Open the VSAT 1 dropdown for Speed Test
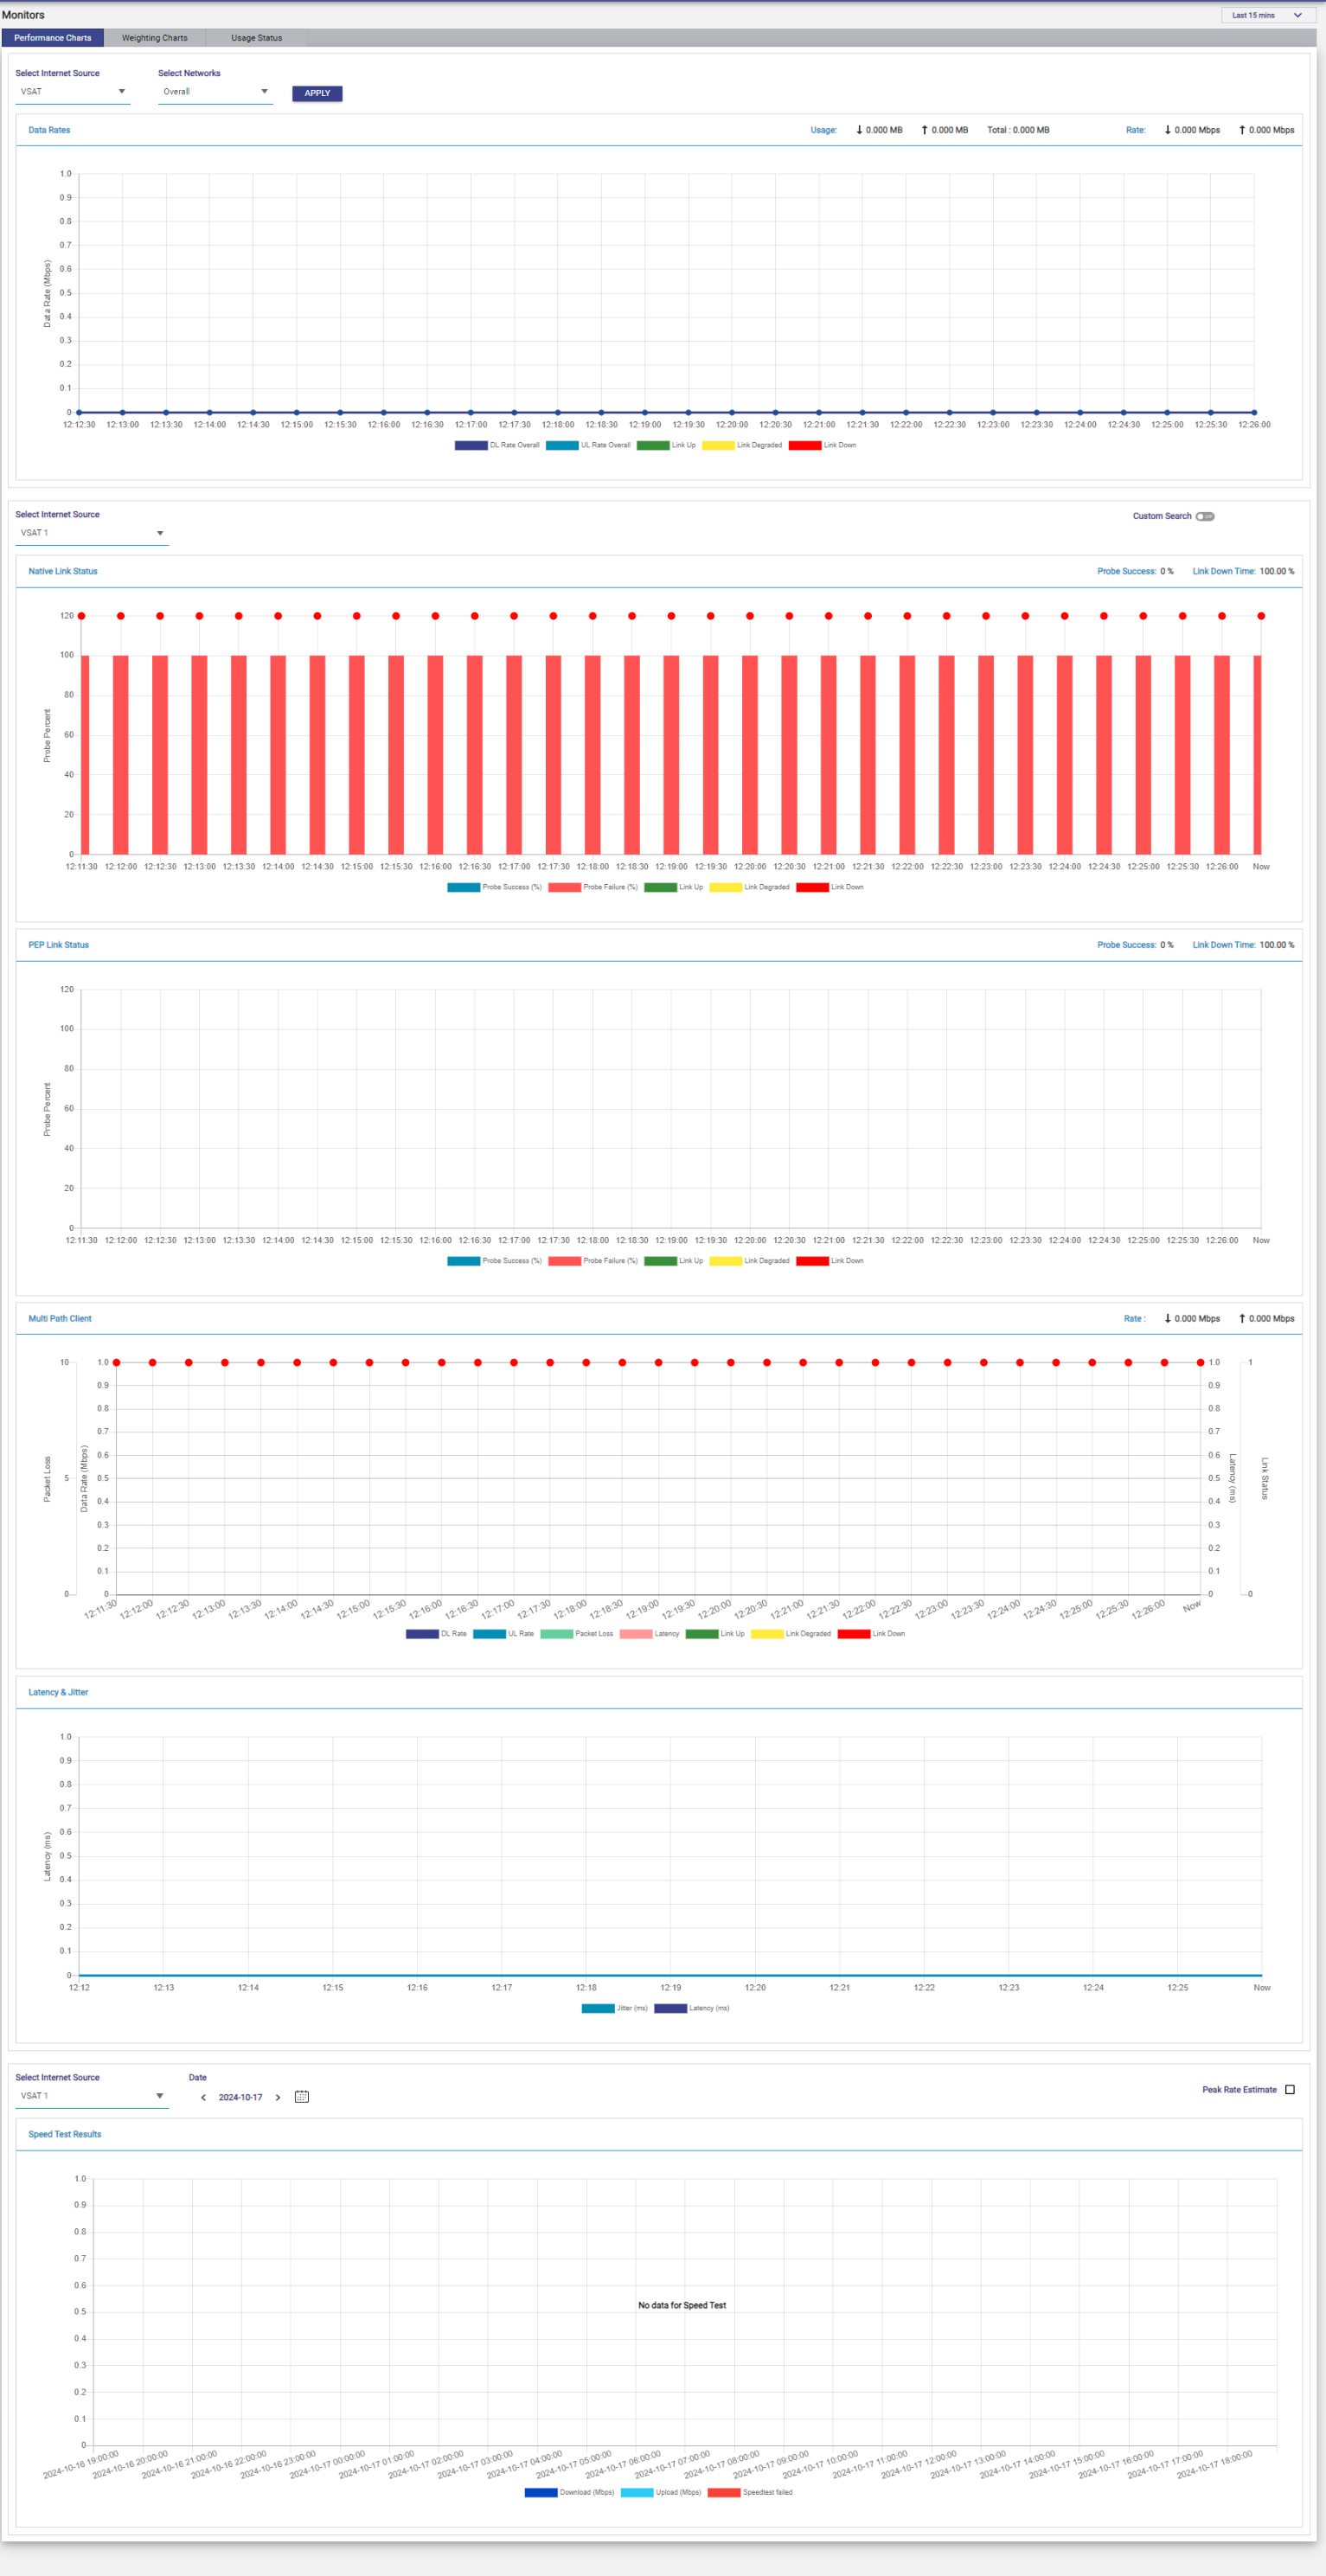This screenshot has width=1326, height=2576. 91,2096
